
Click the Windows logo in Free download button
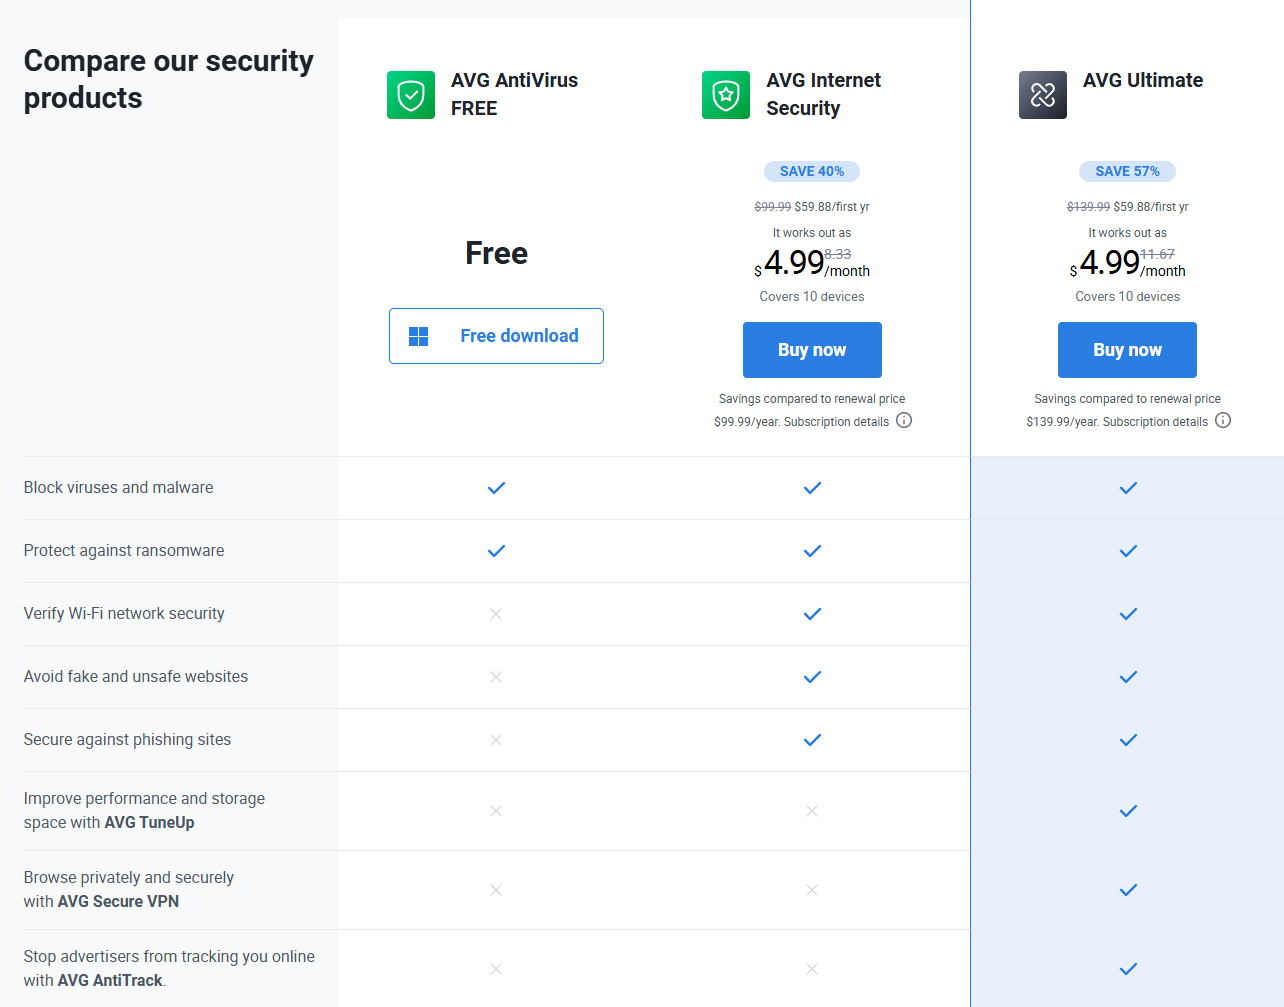(x=419, y=336)
